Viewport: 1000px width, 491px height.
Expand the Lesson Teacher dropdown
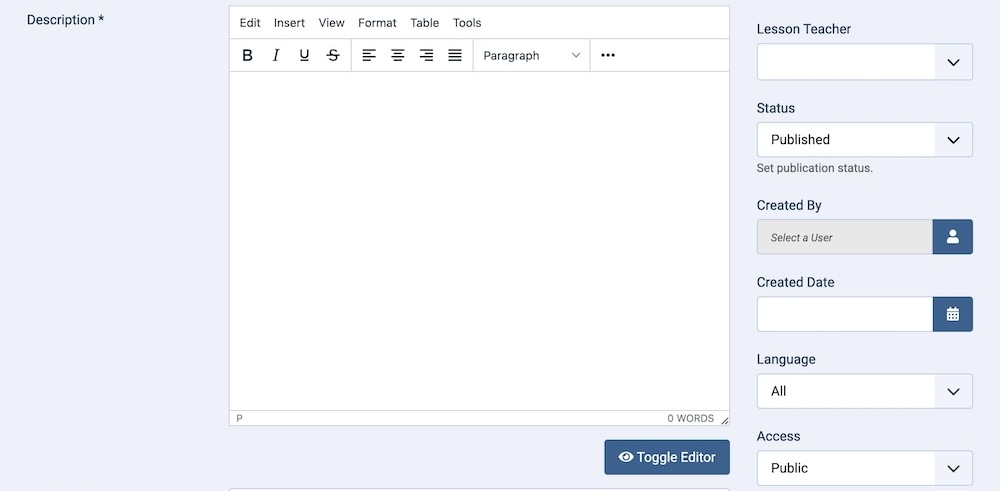(x=864, y=62)
